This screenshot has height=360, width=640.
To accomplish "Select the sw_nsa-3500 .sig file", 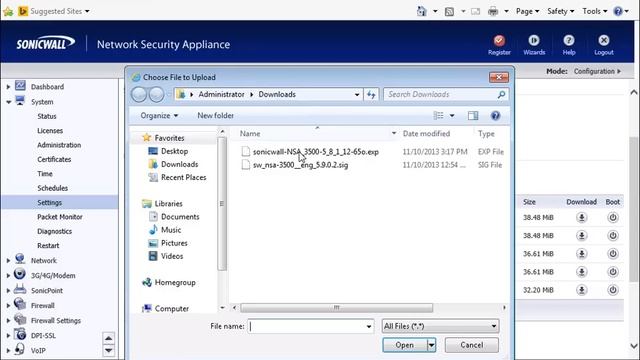I will point(300,165).
